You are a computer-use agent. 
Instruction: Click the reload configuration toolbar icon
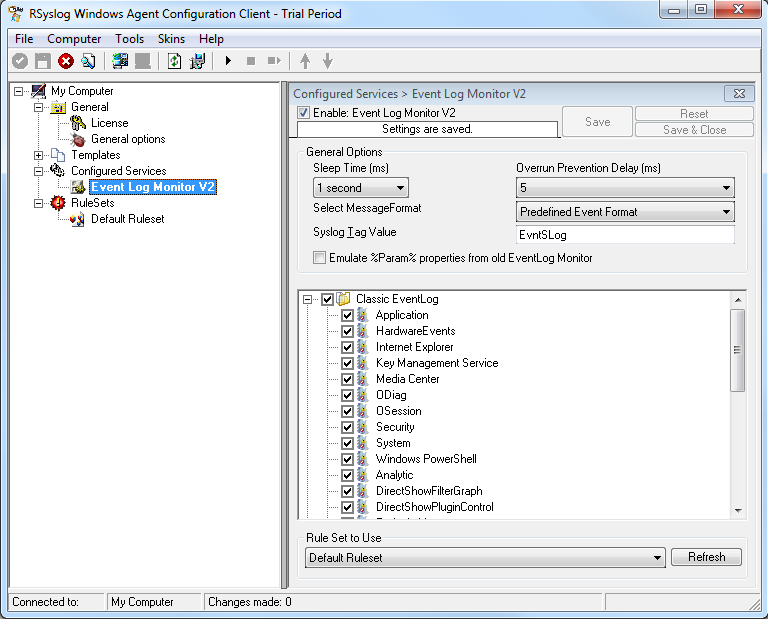coord(174,61)
